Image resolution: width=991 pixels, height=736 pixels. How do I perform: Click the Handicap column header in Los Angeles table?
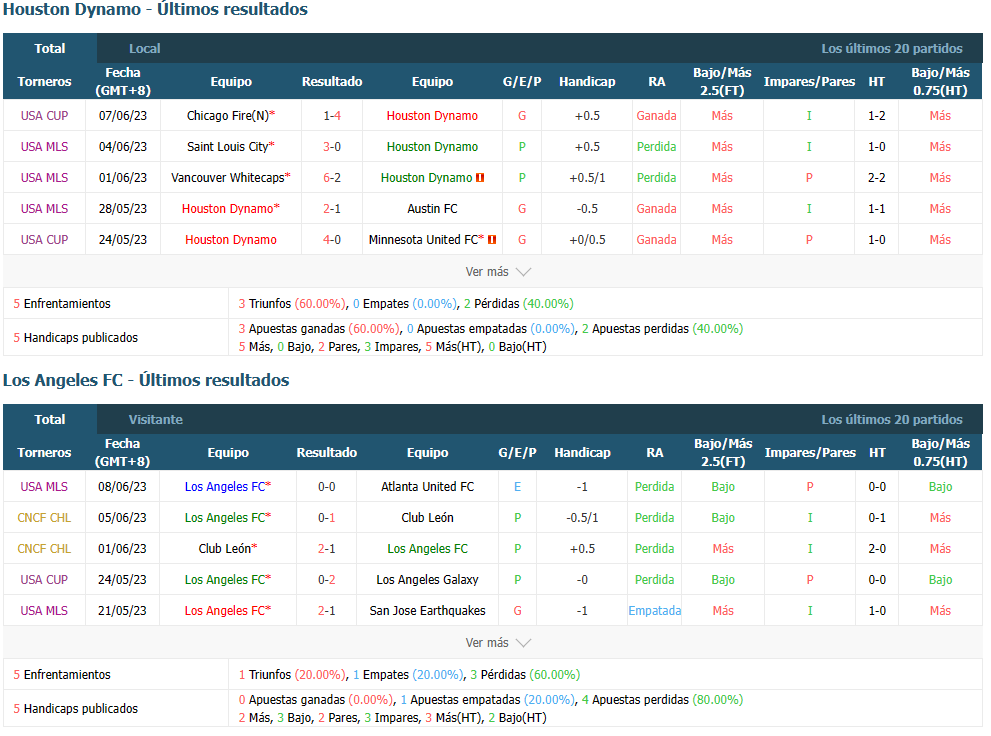point(582,452)
